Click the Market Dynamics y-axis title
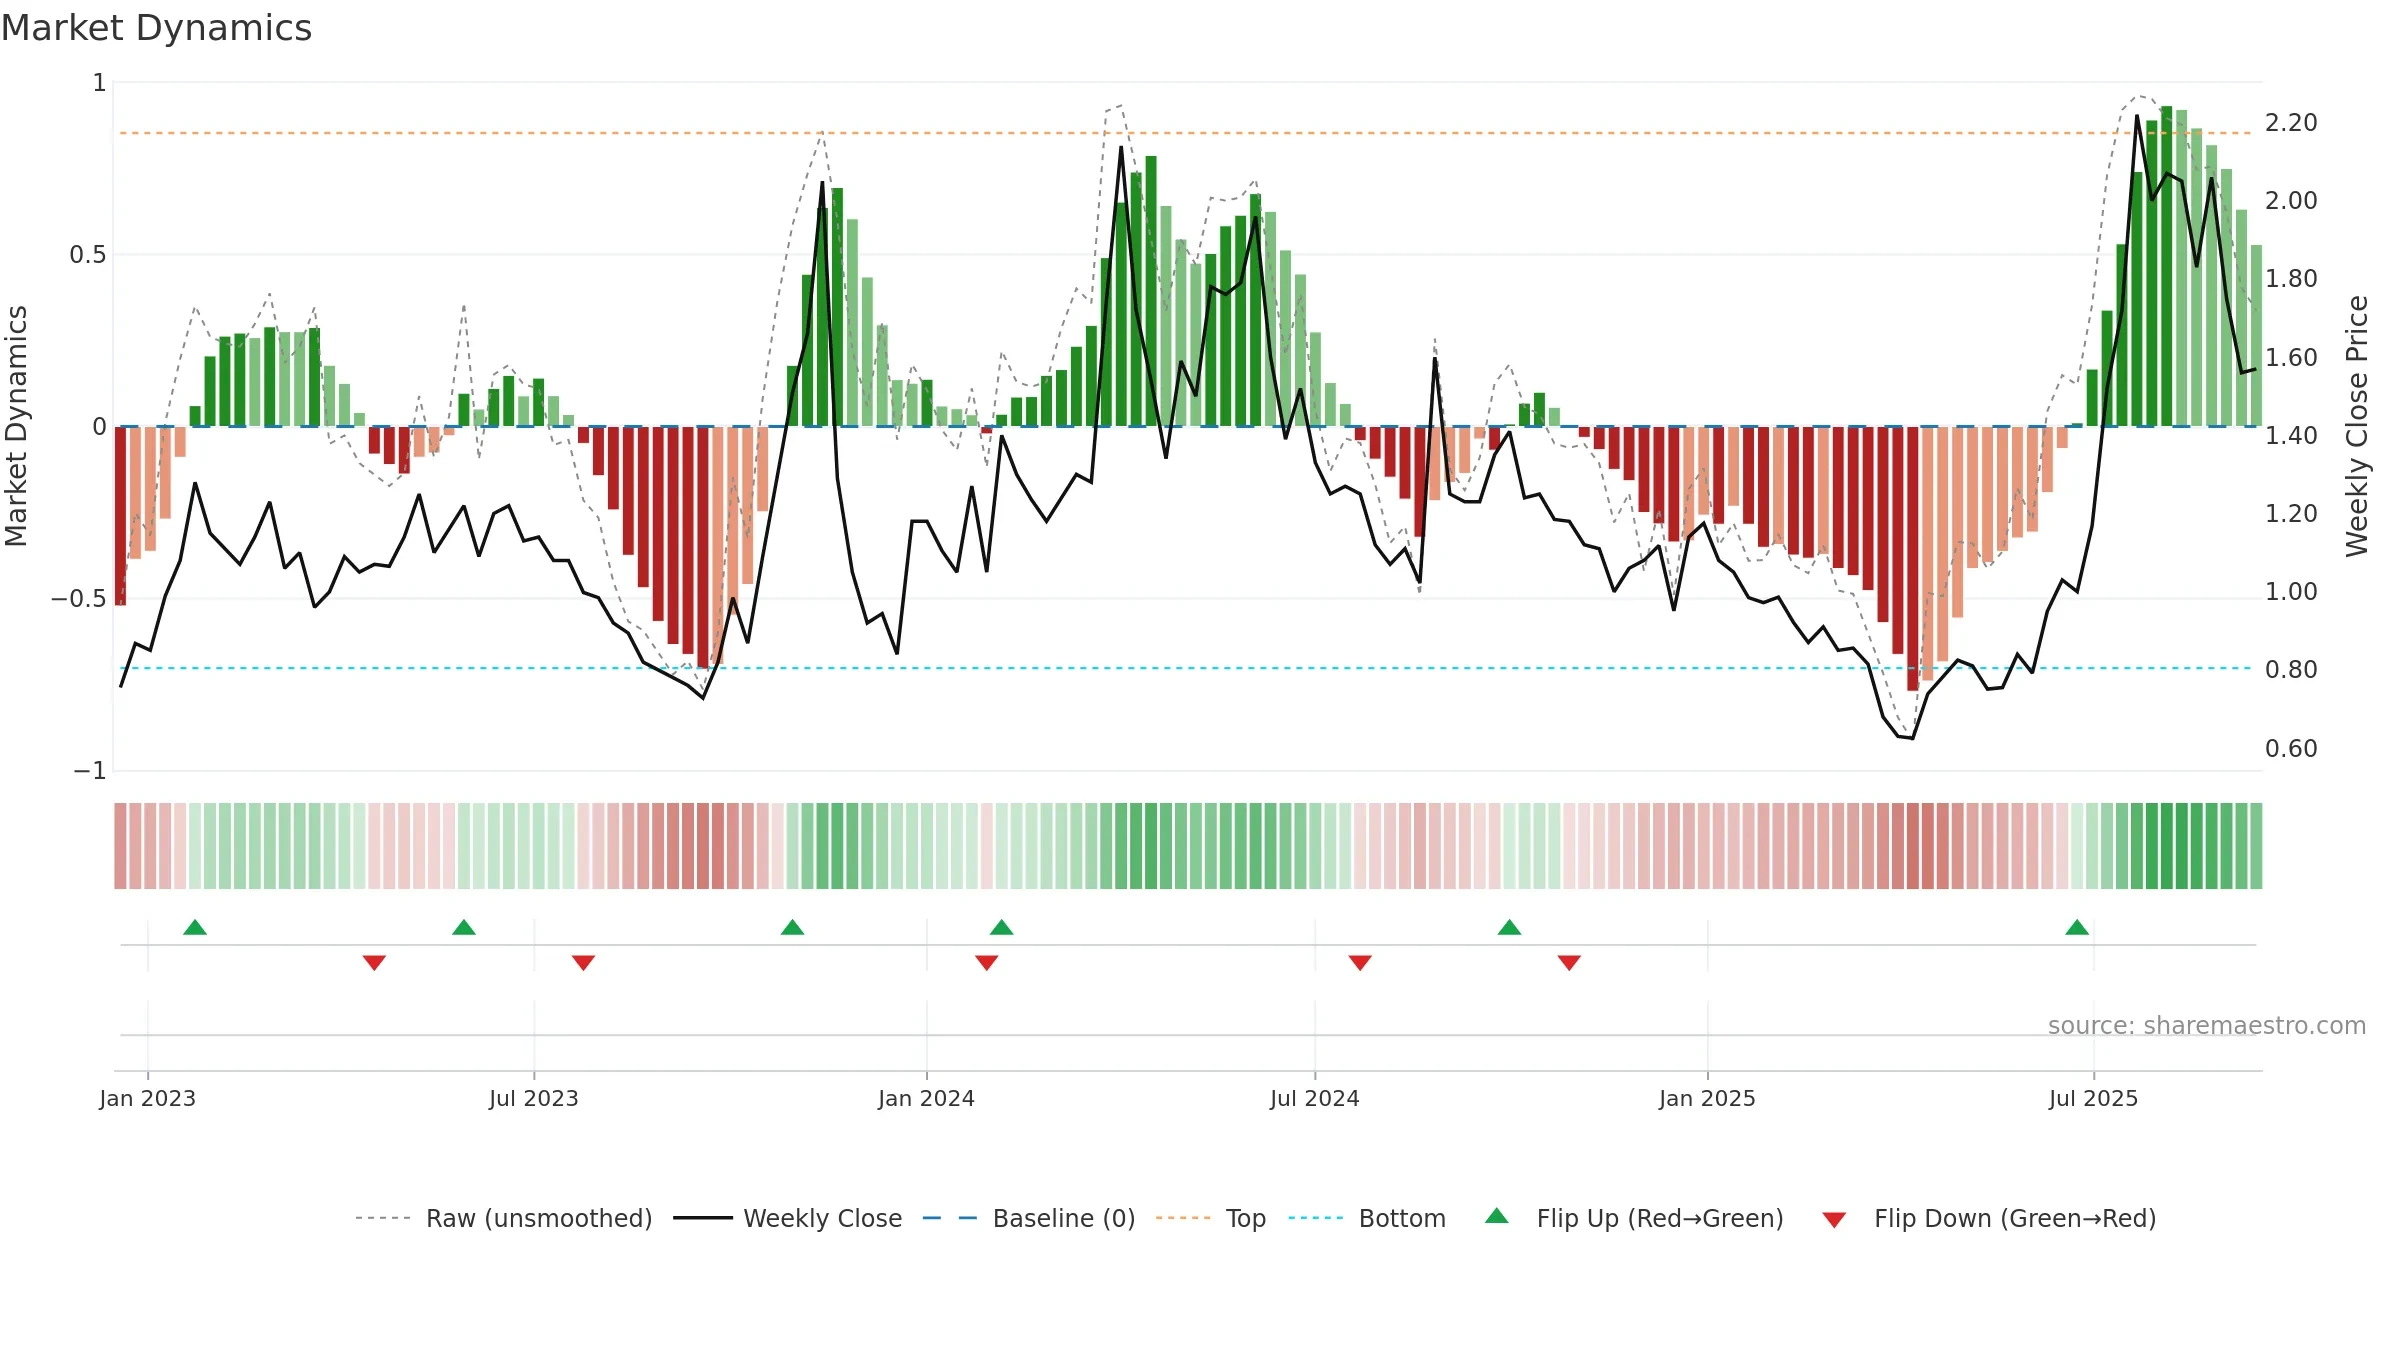The image size is (2400, 1350). pyautogui.click(x=16, y=426)
